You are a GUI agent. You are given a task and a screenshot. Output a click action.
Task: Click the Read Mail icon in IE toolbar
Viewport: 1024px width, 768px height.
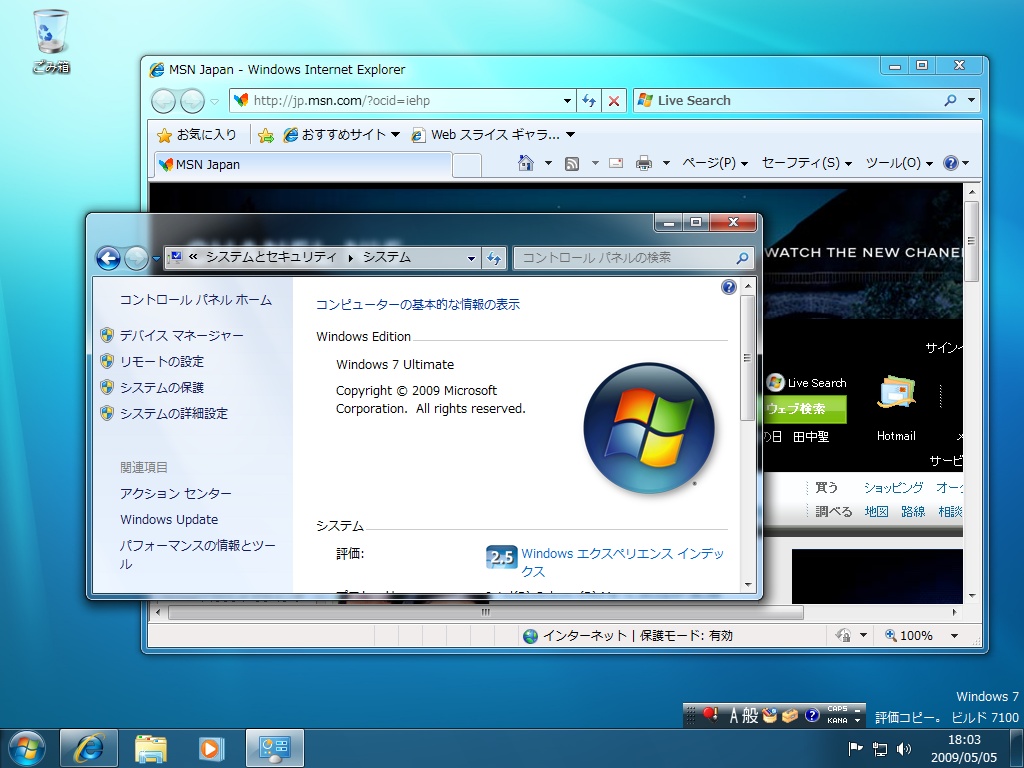[615, 163]
